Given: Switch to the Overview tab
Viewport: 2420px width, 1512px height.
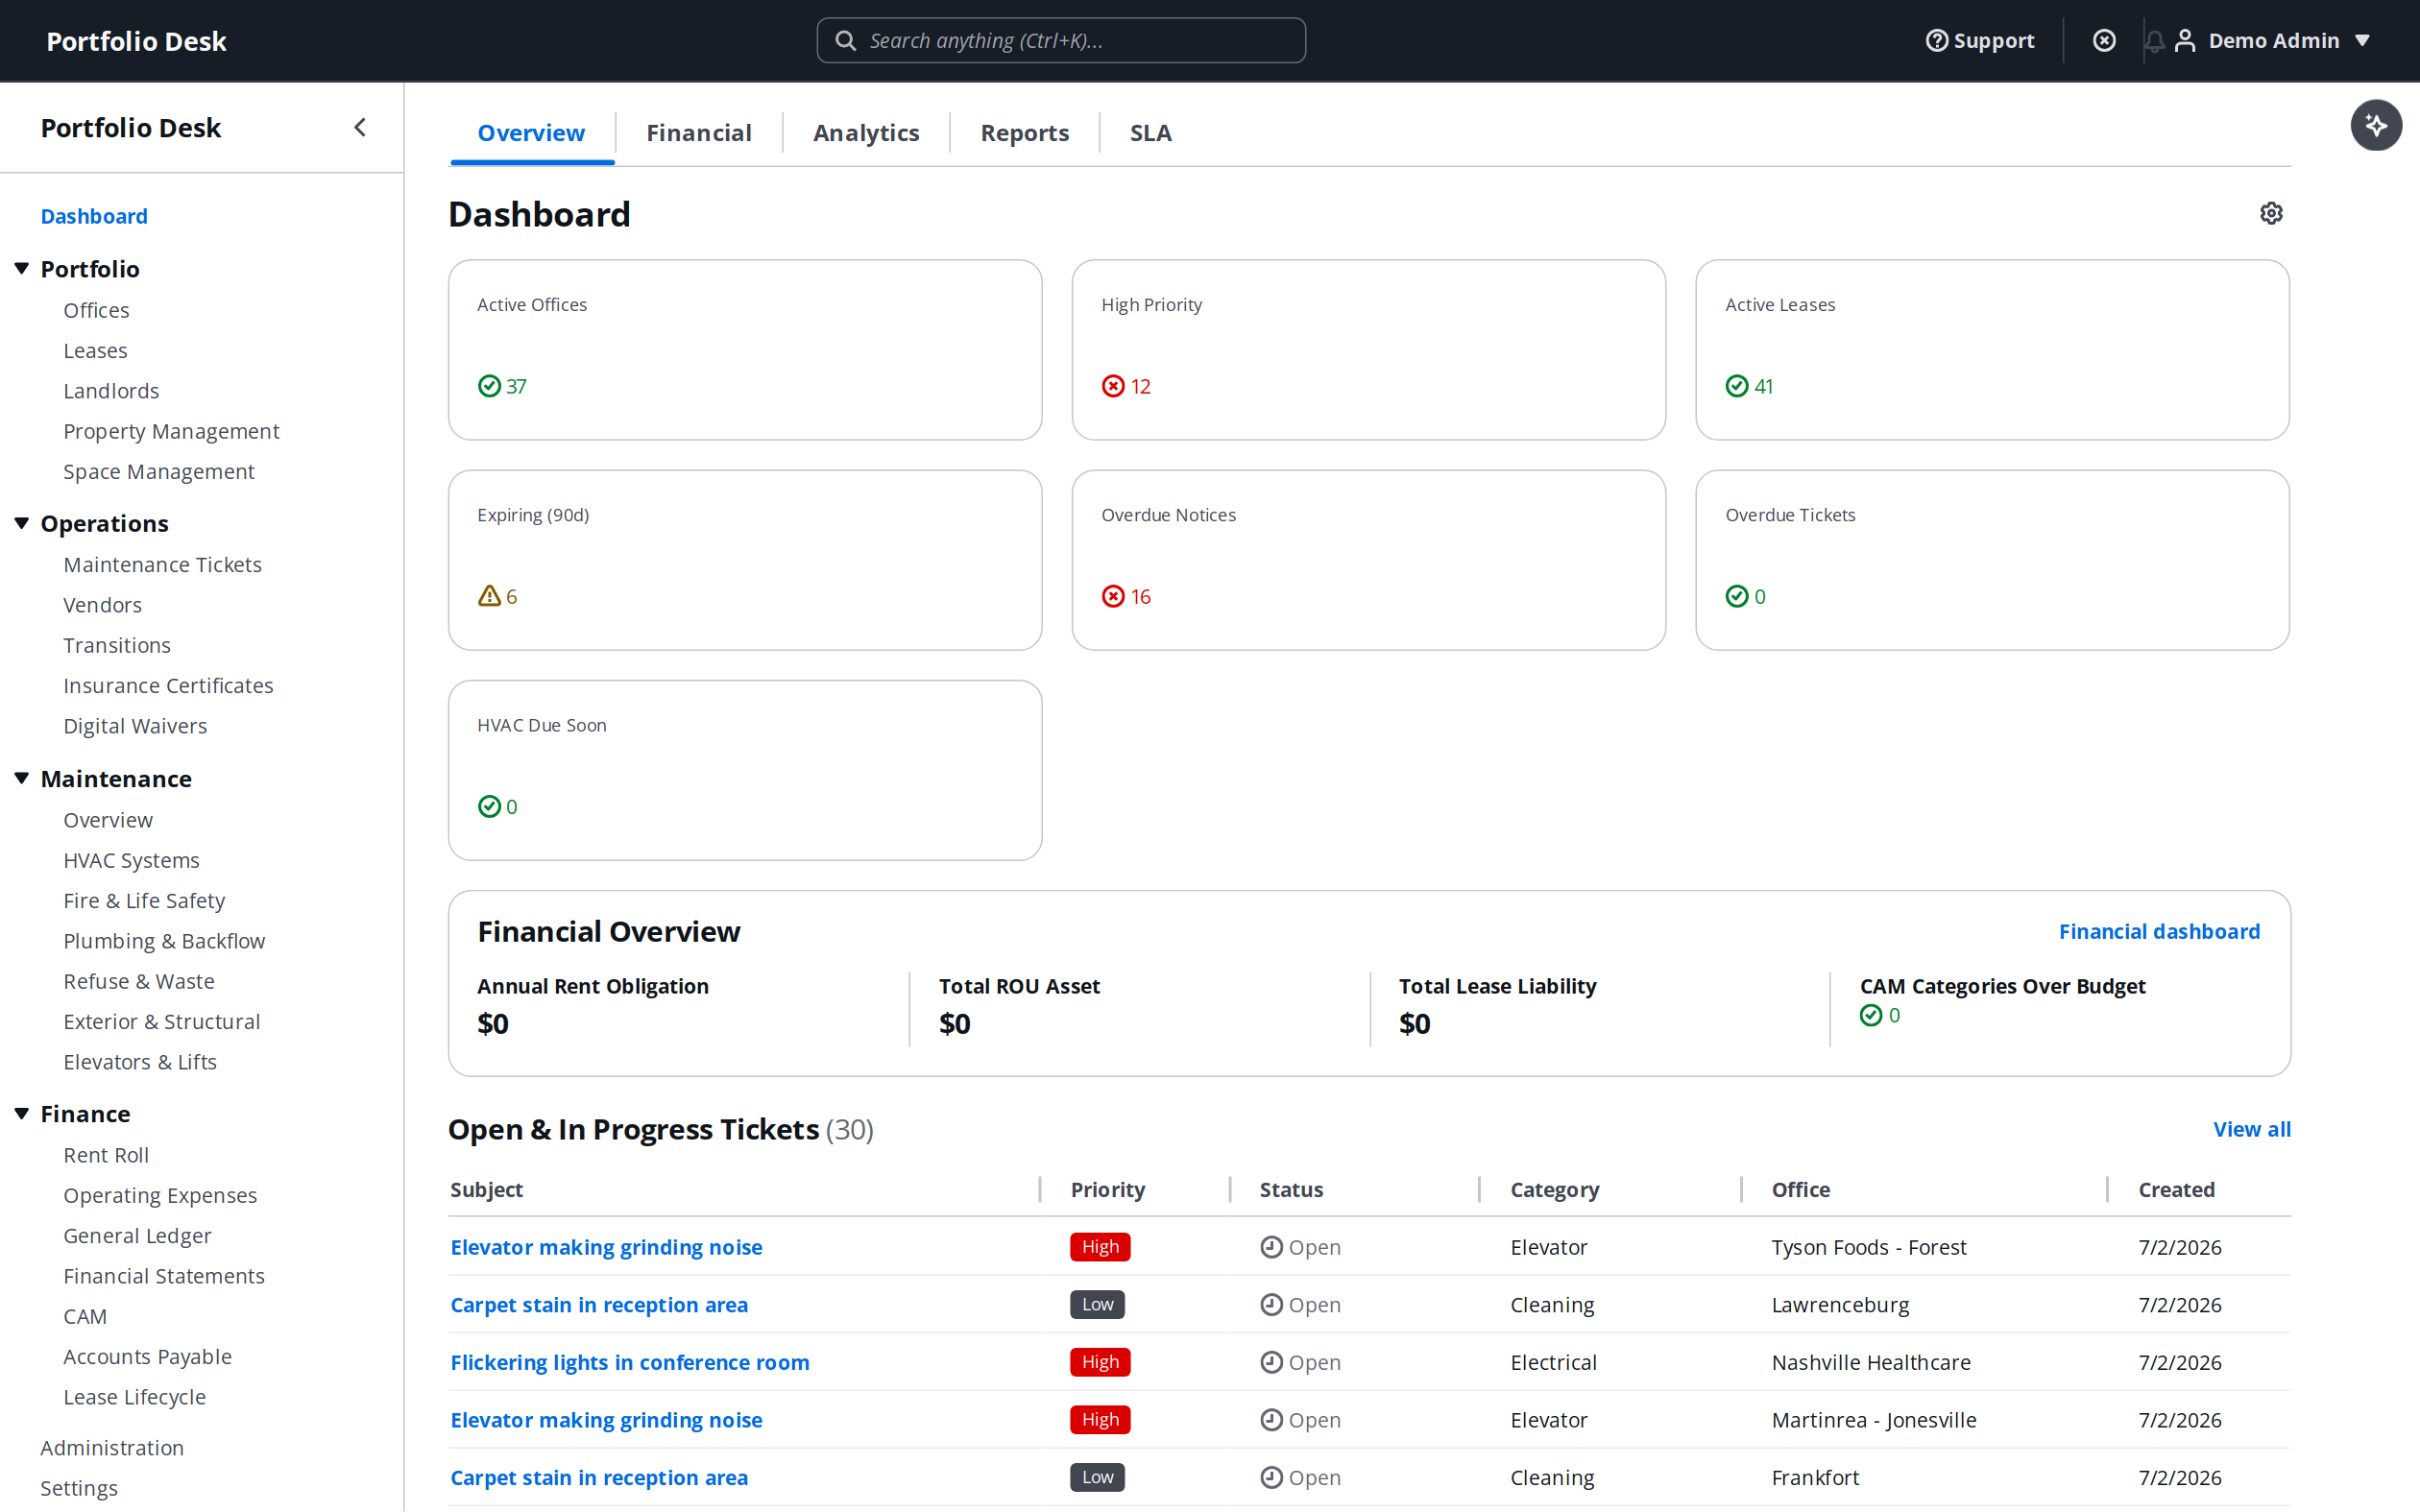Looking at the screenshot, I should 531,133.
